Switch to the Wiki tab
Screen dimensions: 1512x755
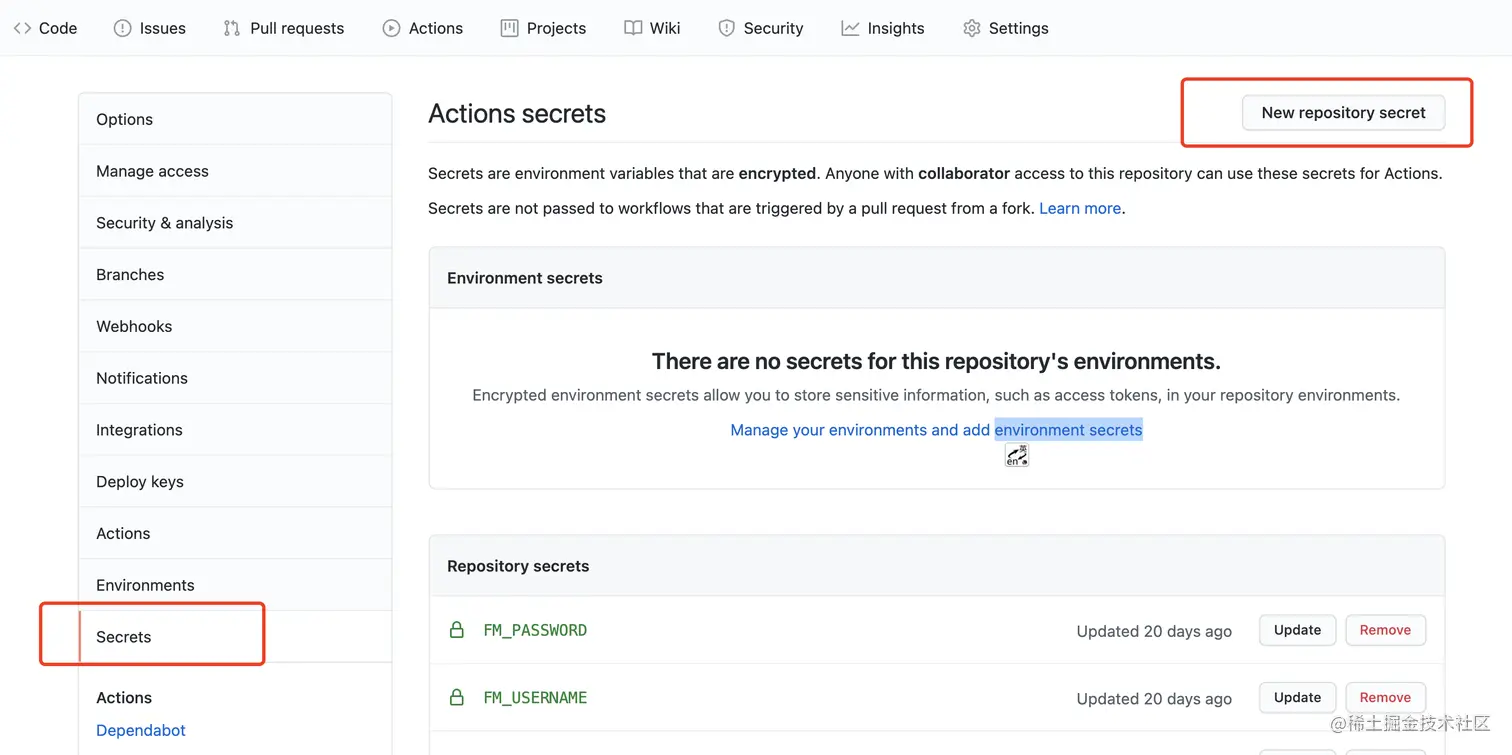(652, 28)
